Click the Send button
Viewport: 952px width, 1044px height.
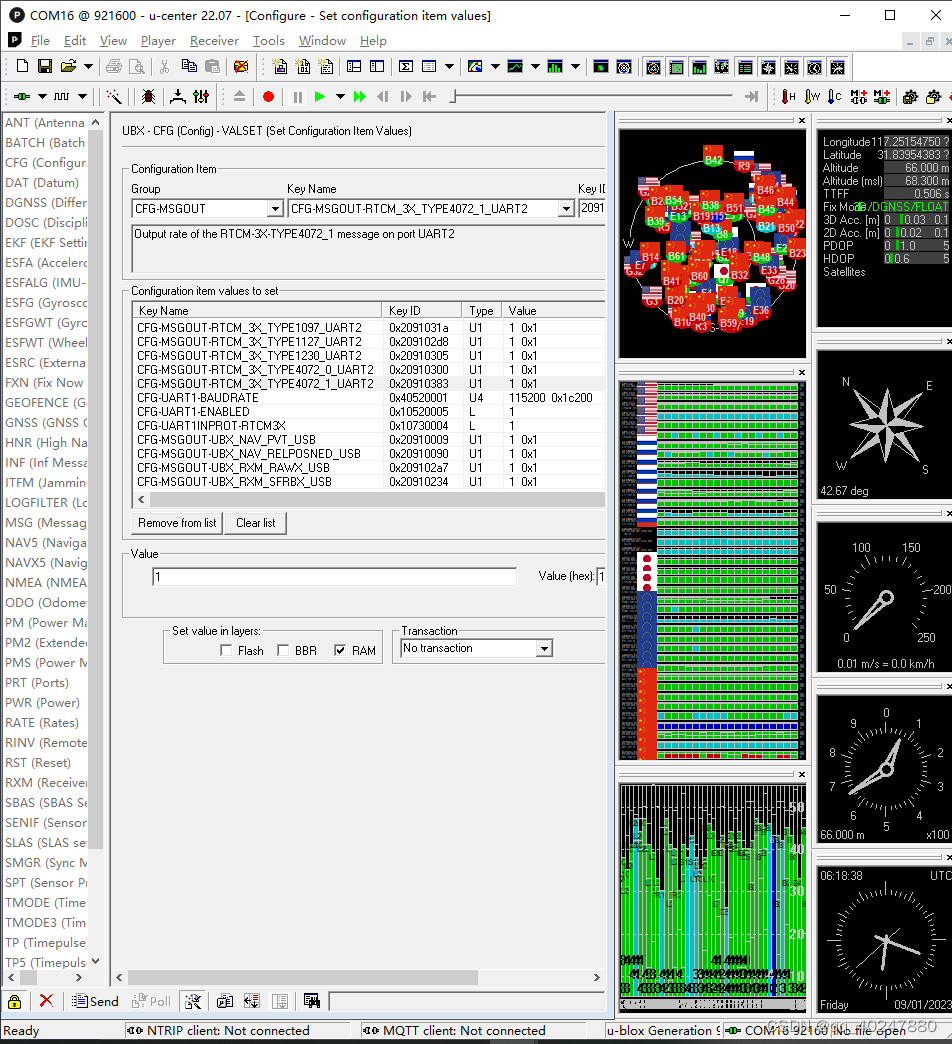[95, 1001]
